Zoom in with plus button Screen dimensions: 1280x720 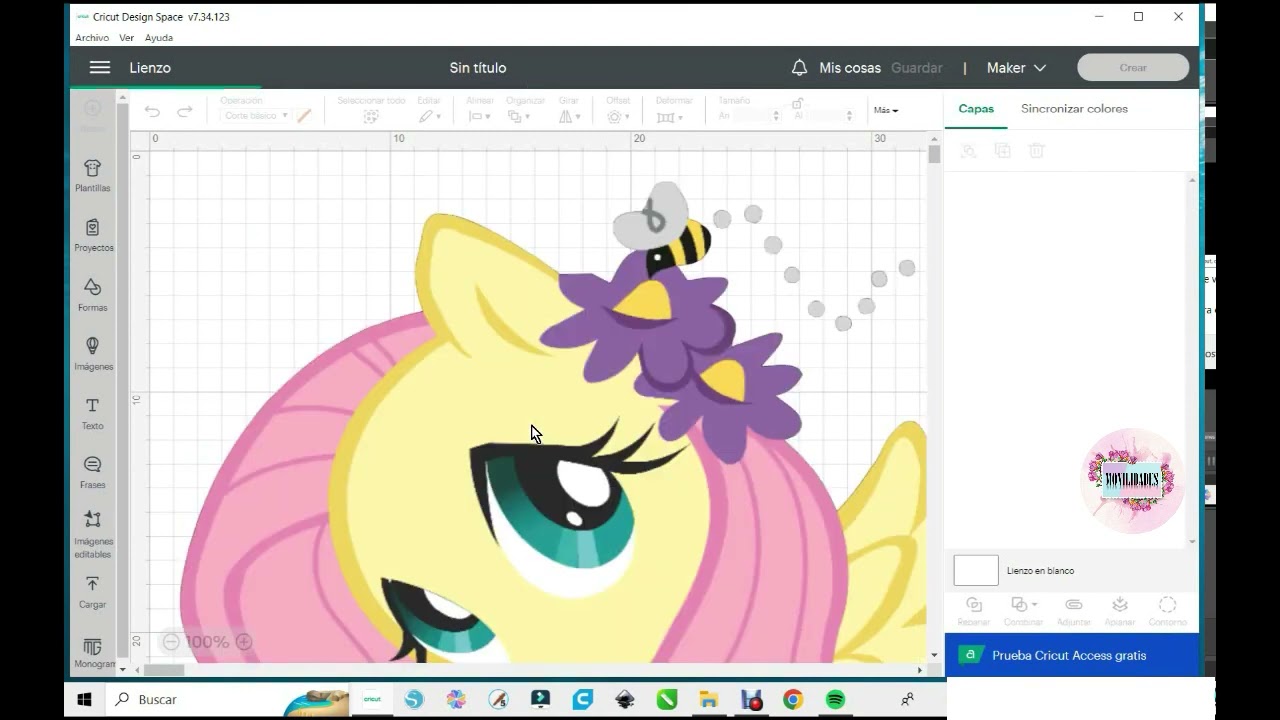[244, 642]
